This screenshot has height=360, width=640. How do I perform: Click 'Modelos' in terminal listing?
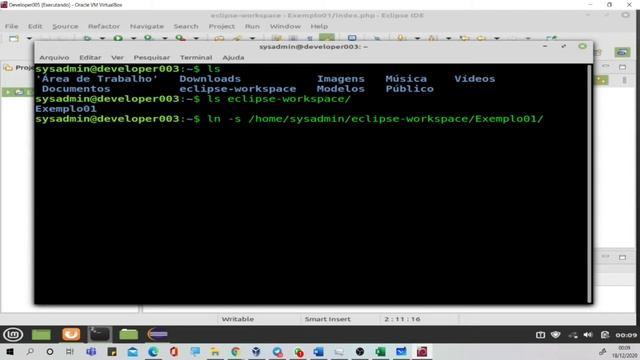point(341,89)
